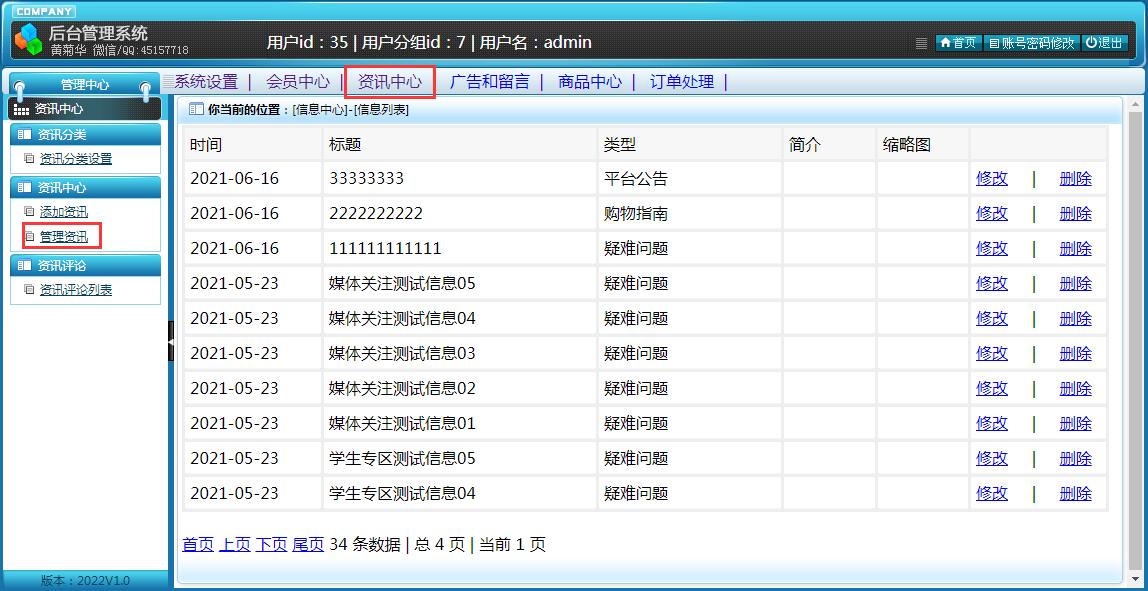Click the list icon beside 首页

point(922,43)
